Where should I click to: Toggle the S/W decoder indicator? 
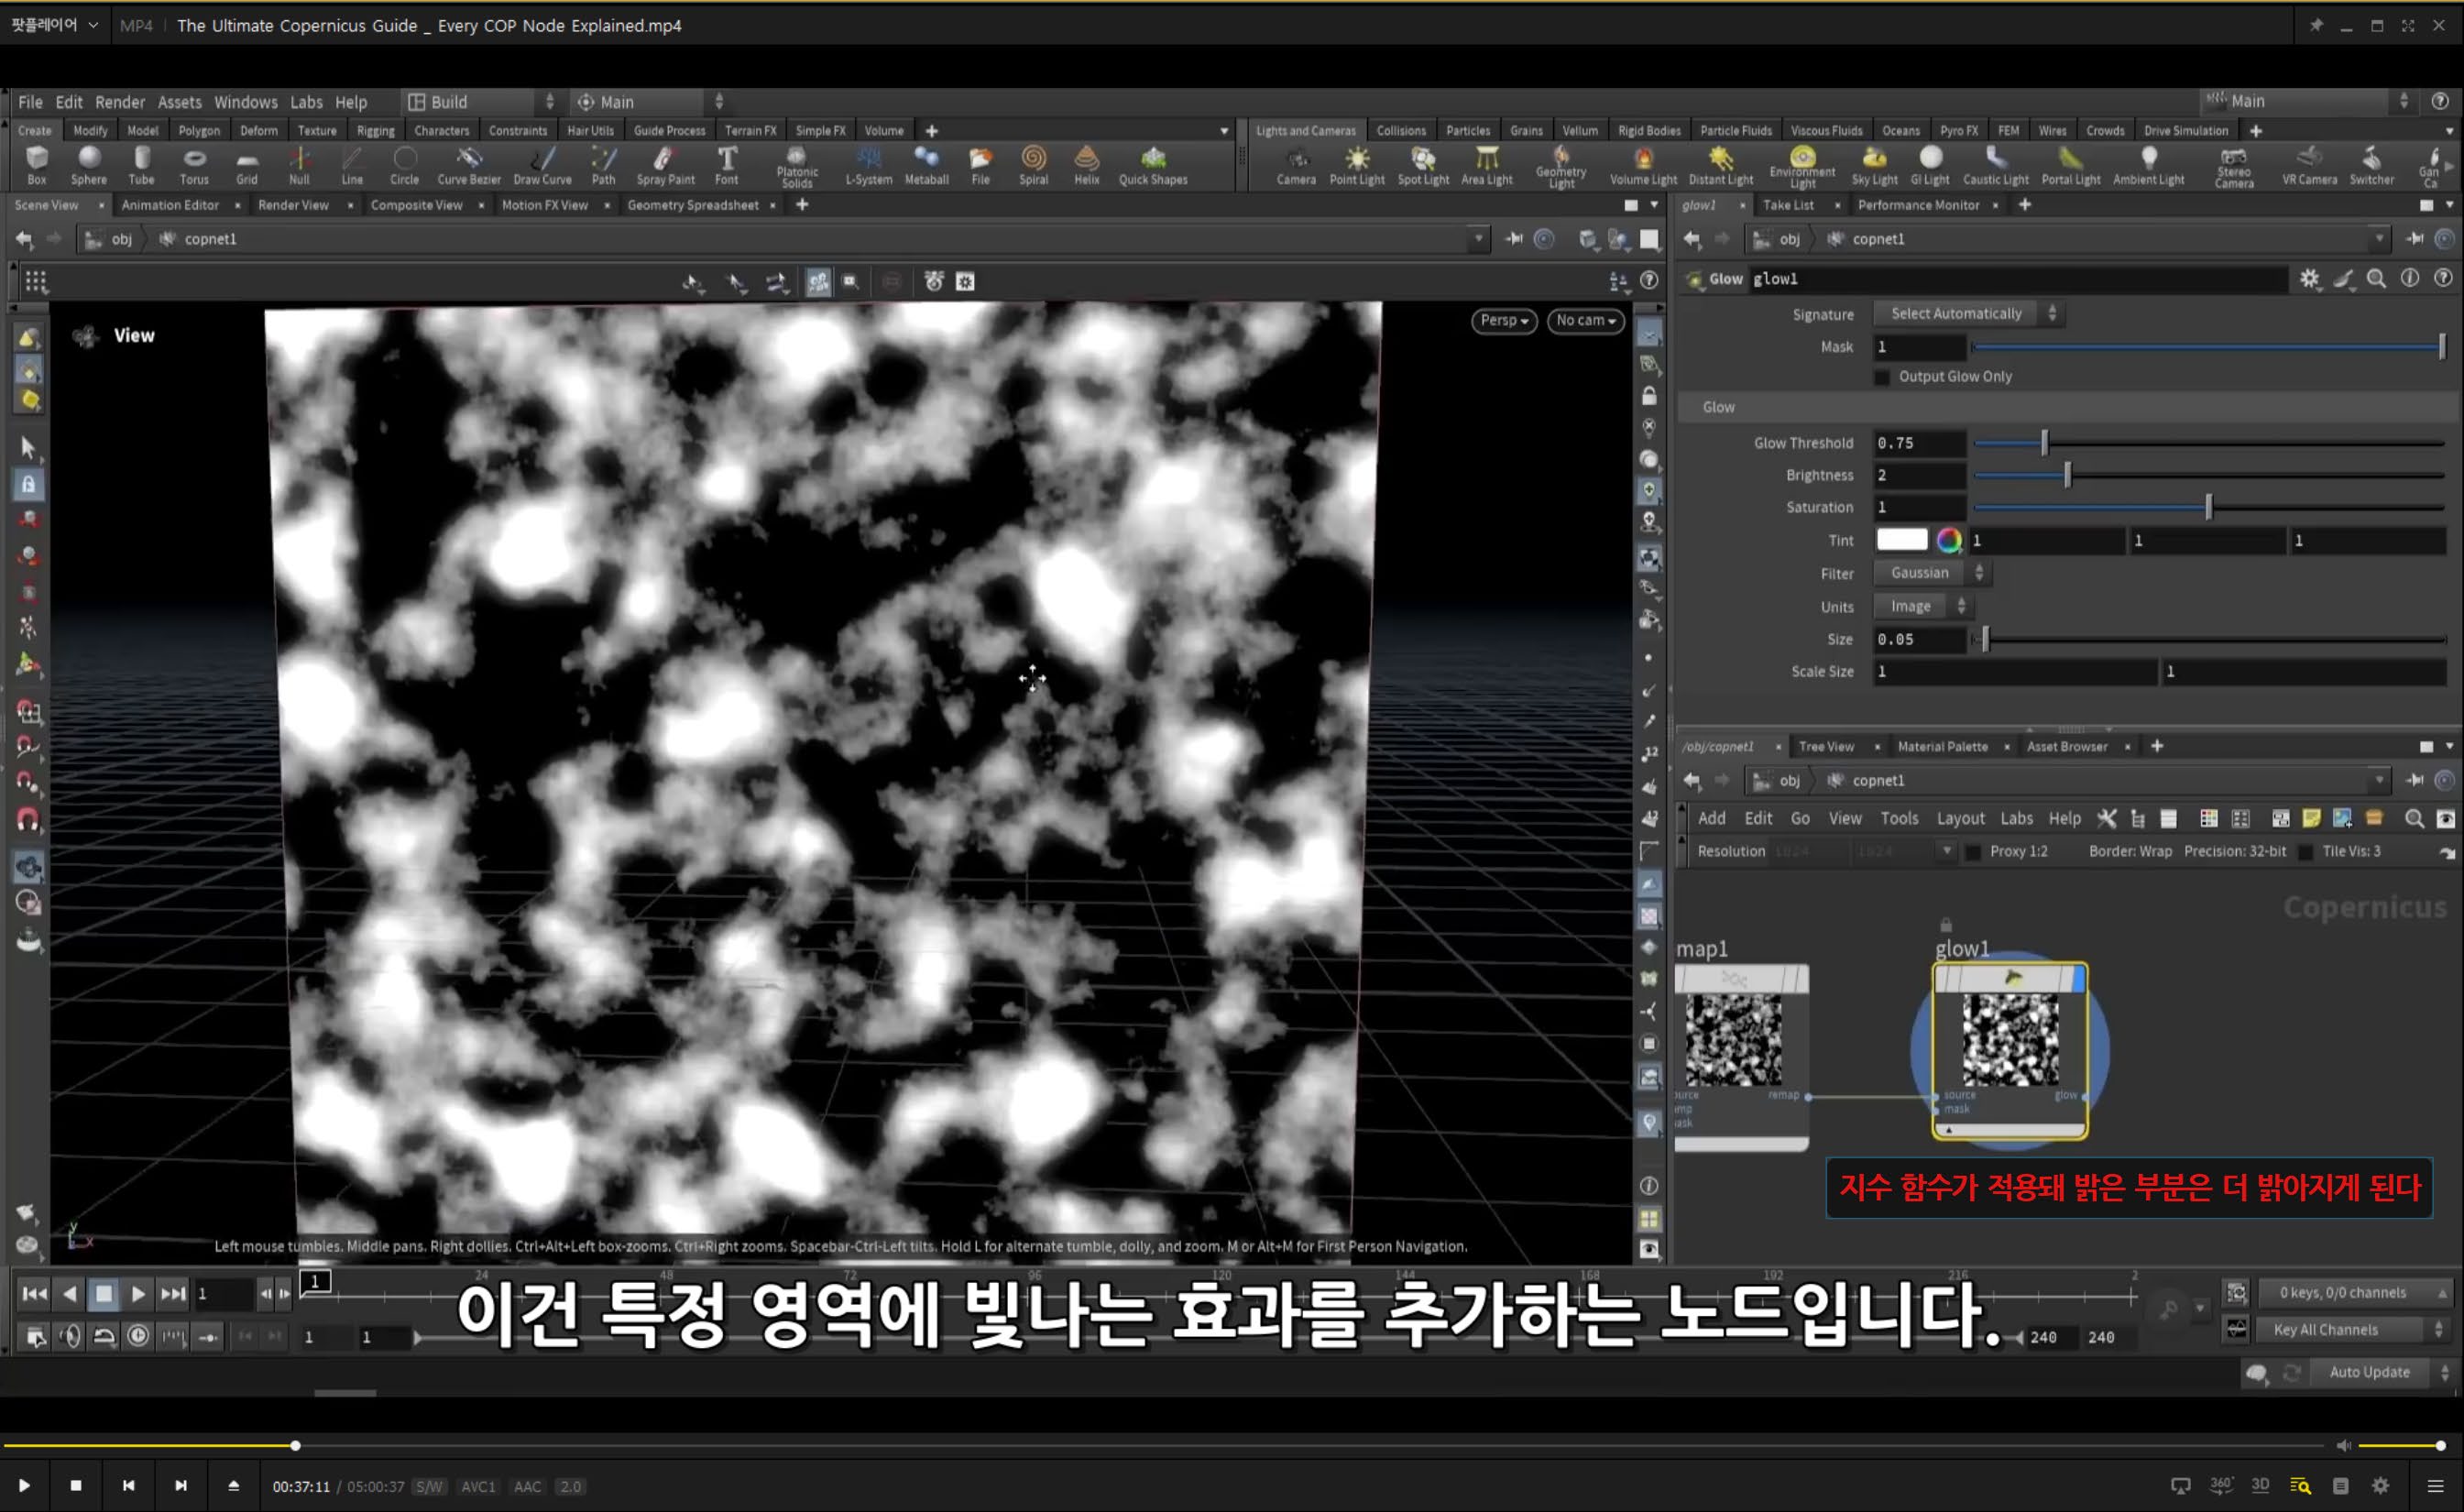(429, 1487)
